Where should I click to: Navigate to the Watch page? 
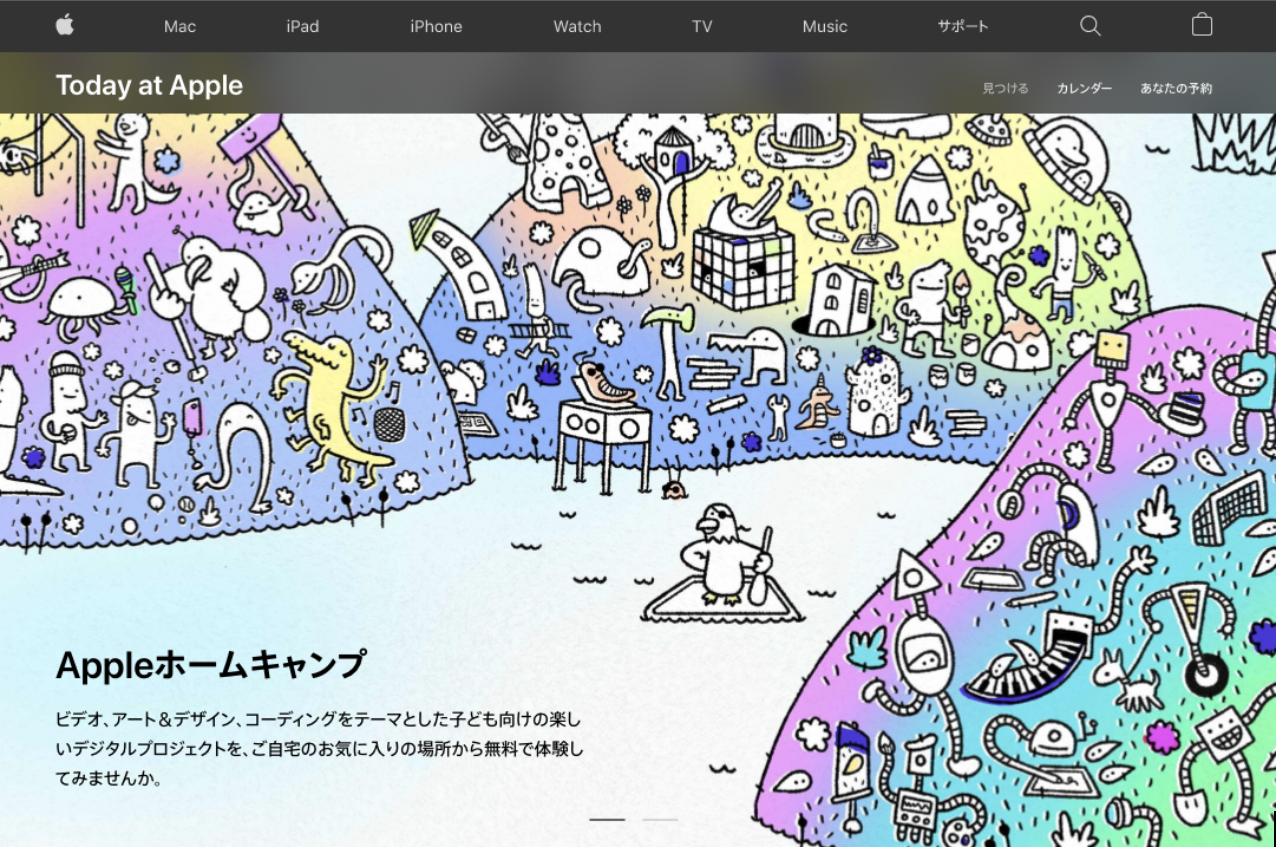click(x=577, y=27)
